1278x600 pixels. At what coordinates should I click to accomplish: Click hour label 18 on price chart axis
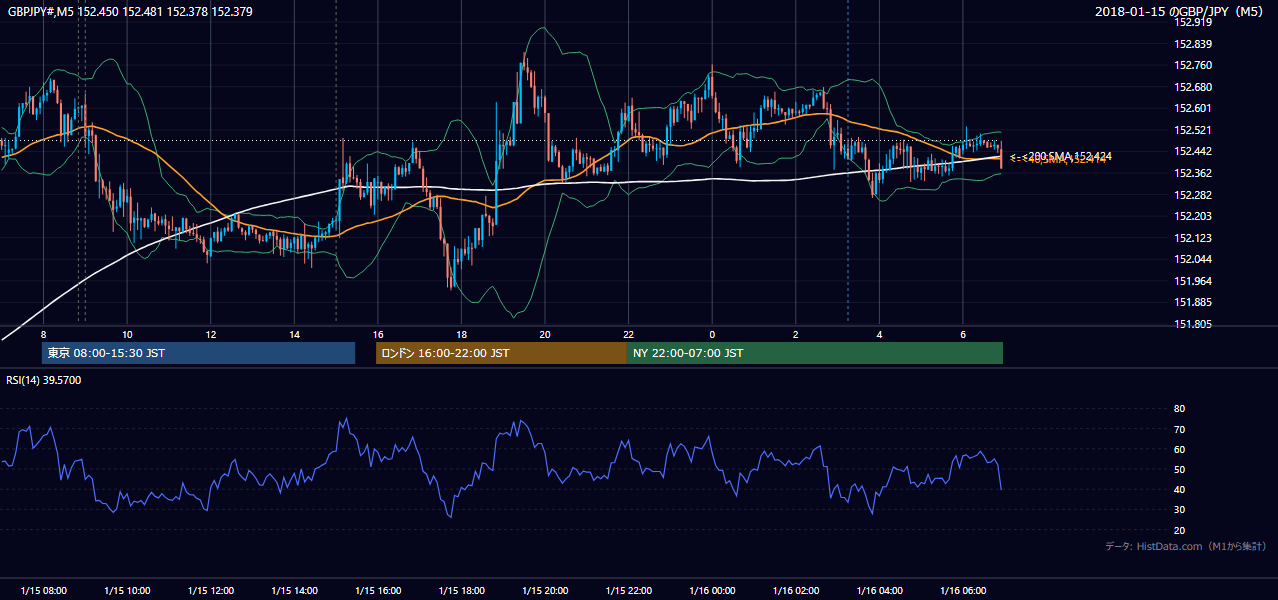click(461, 334)
